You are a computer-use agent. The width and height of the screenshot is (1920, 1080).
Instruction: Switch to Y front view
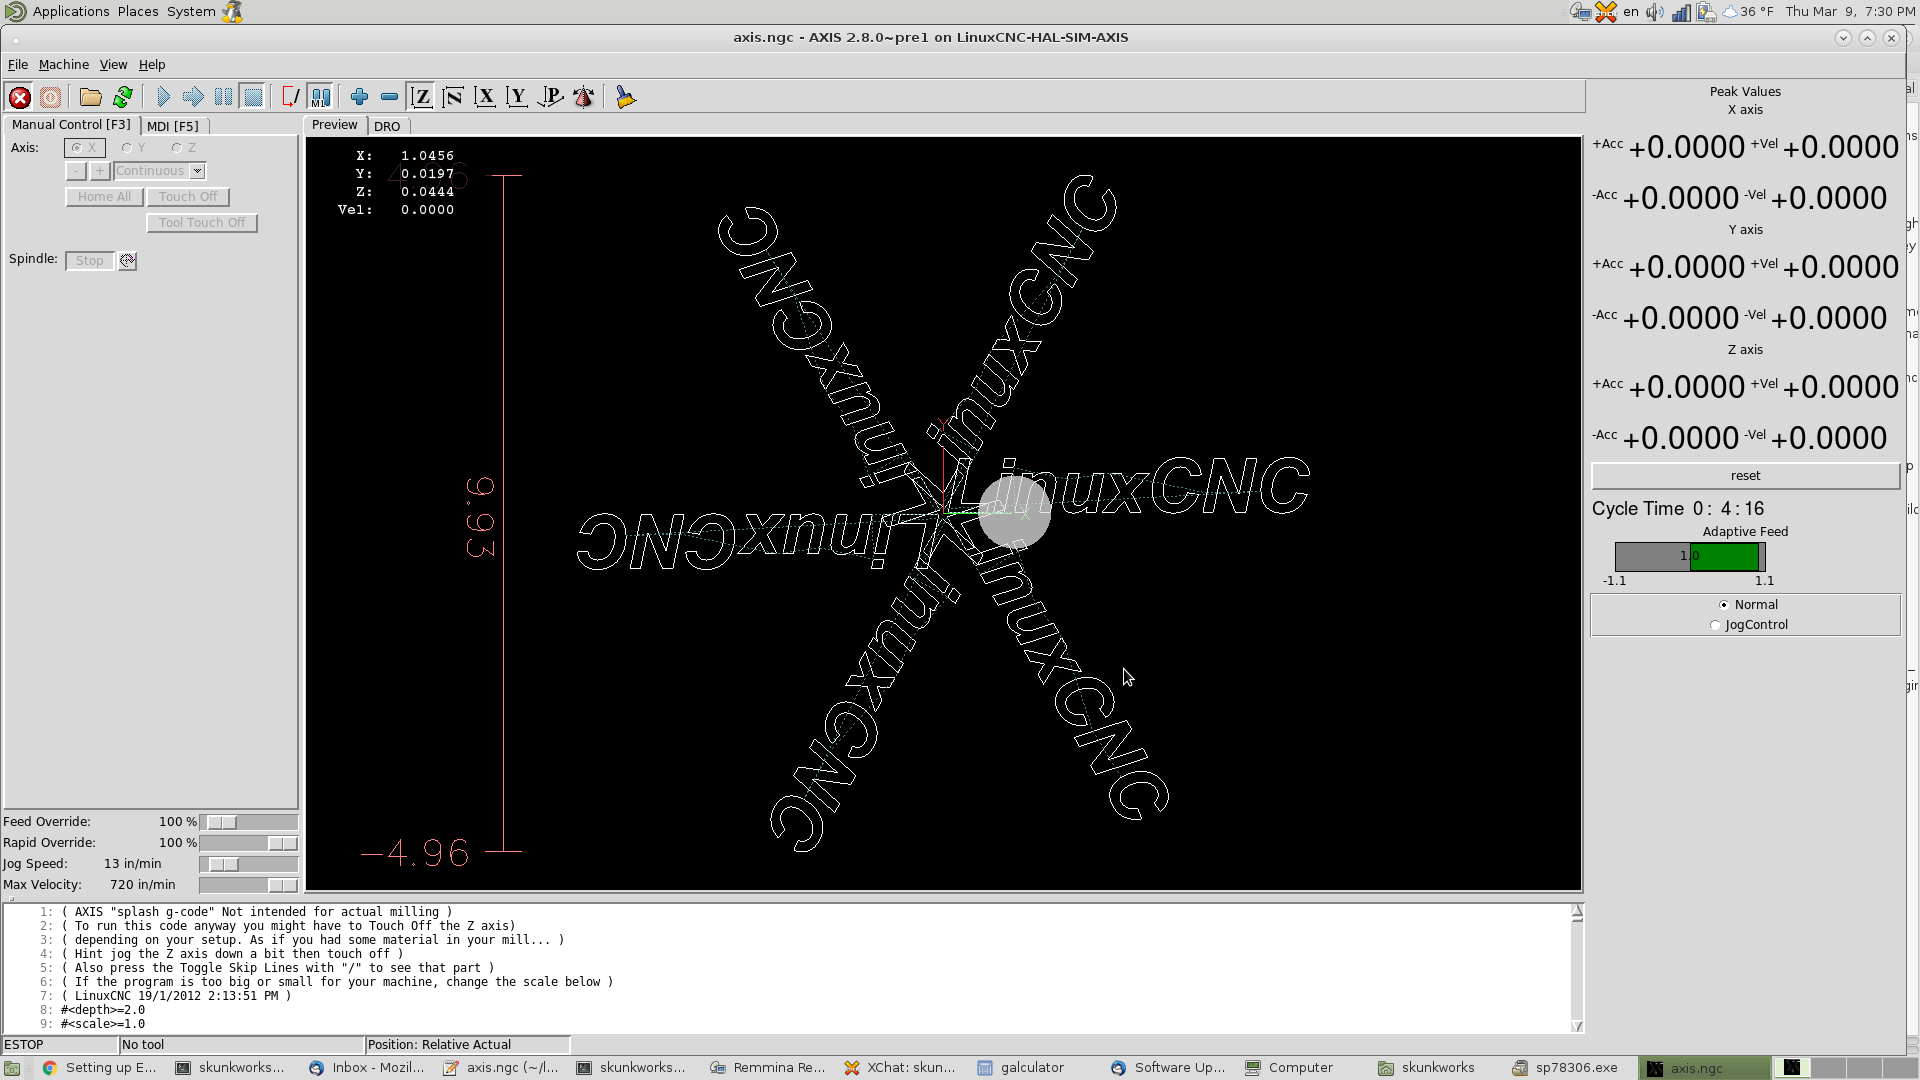pos(517,97)
